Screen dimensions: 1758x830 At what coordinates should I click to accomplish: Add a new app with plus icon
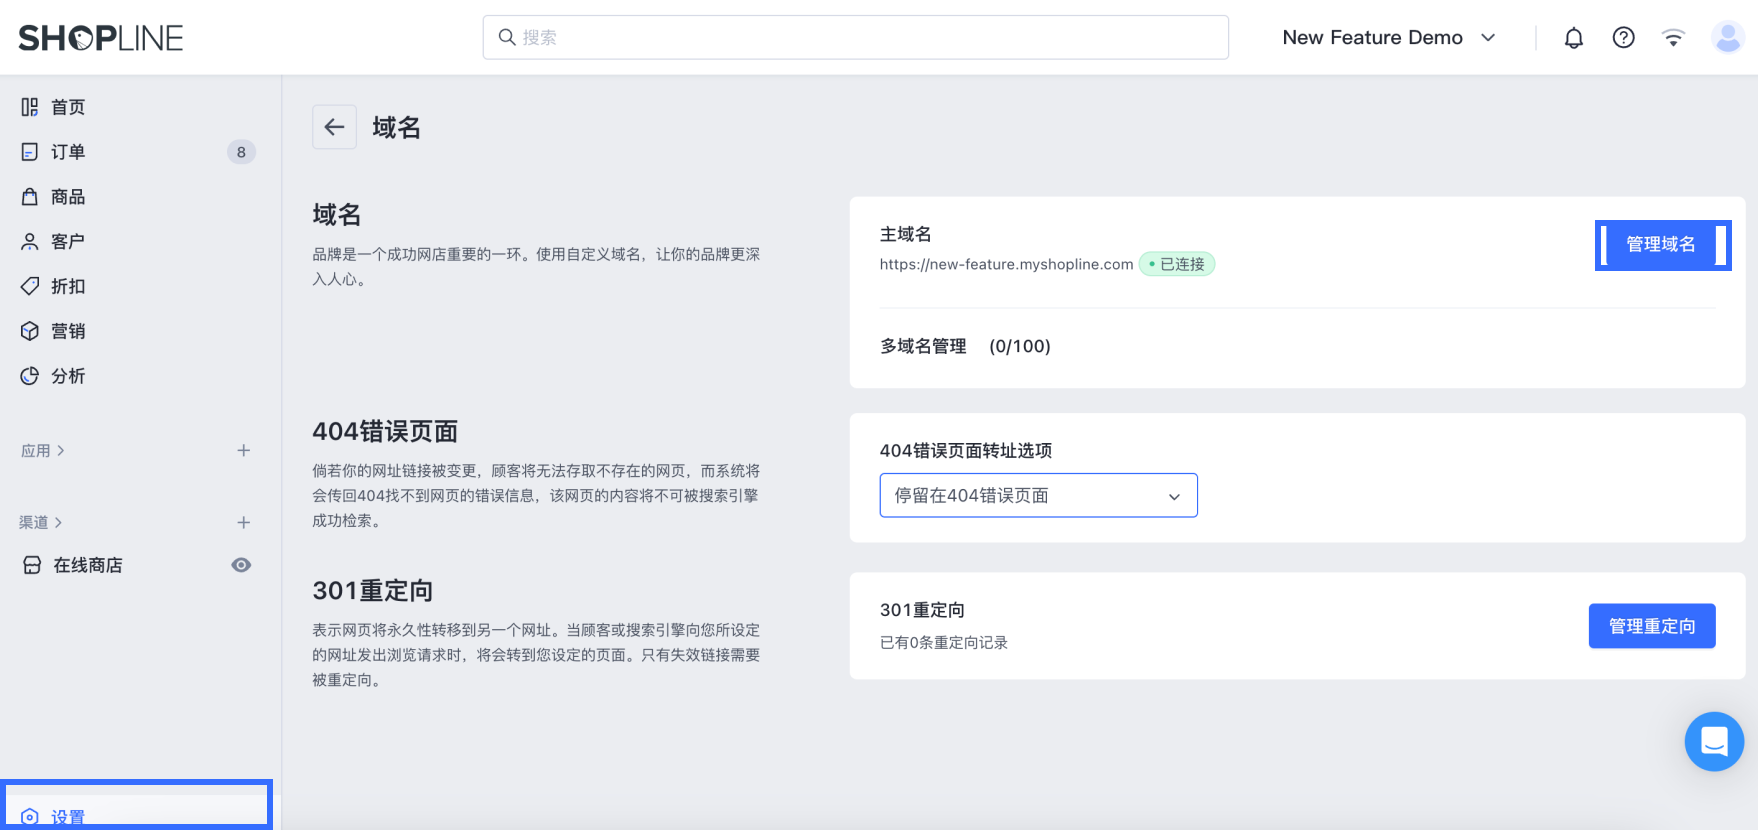[x=243, y=451]
